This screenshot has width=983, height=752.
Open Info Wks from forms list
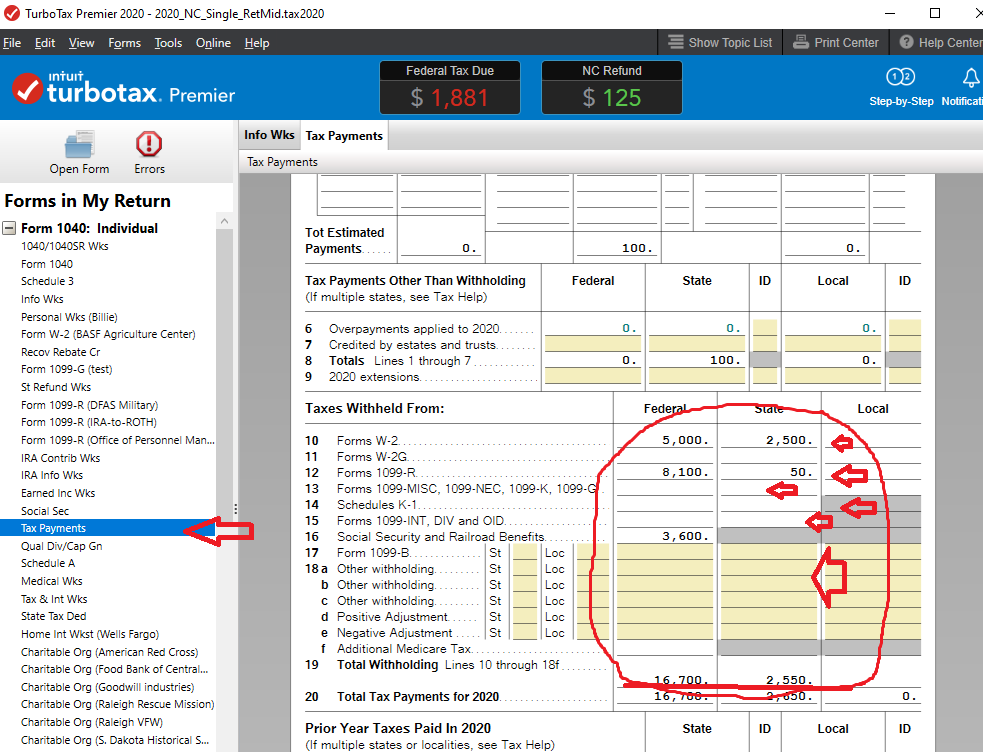42,299
